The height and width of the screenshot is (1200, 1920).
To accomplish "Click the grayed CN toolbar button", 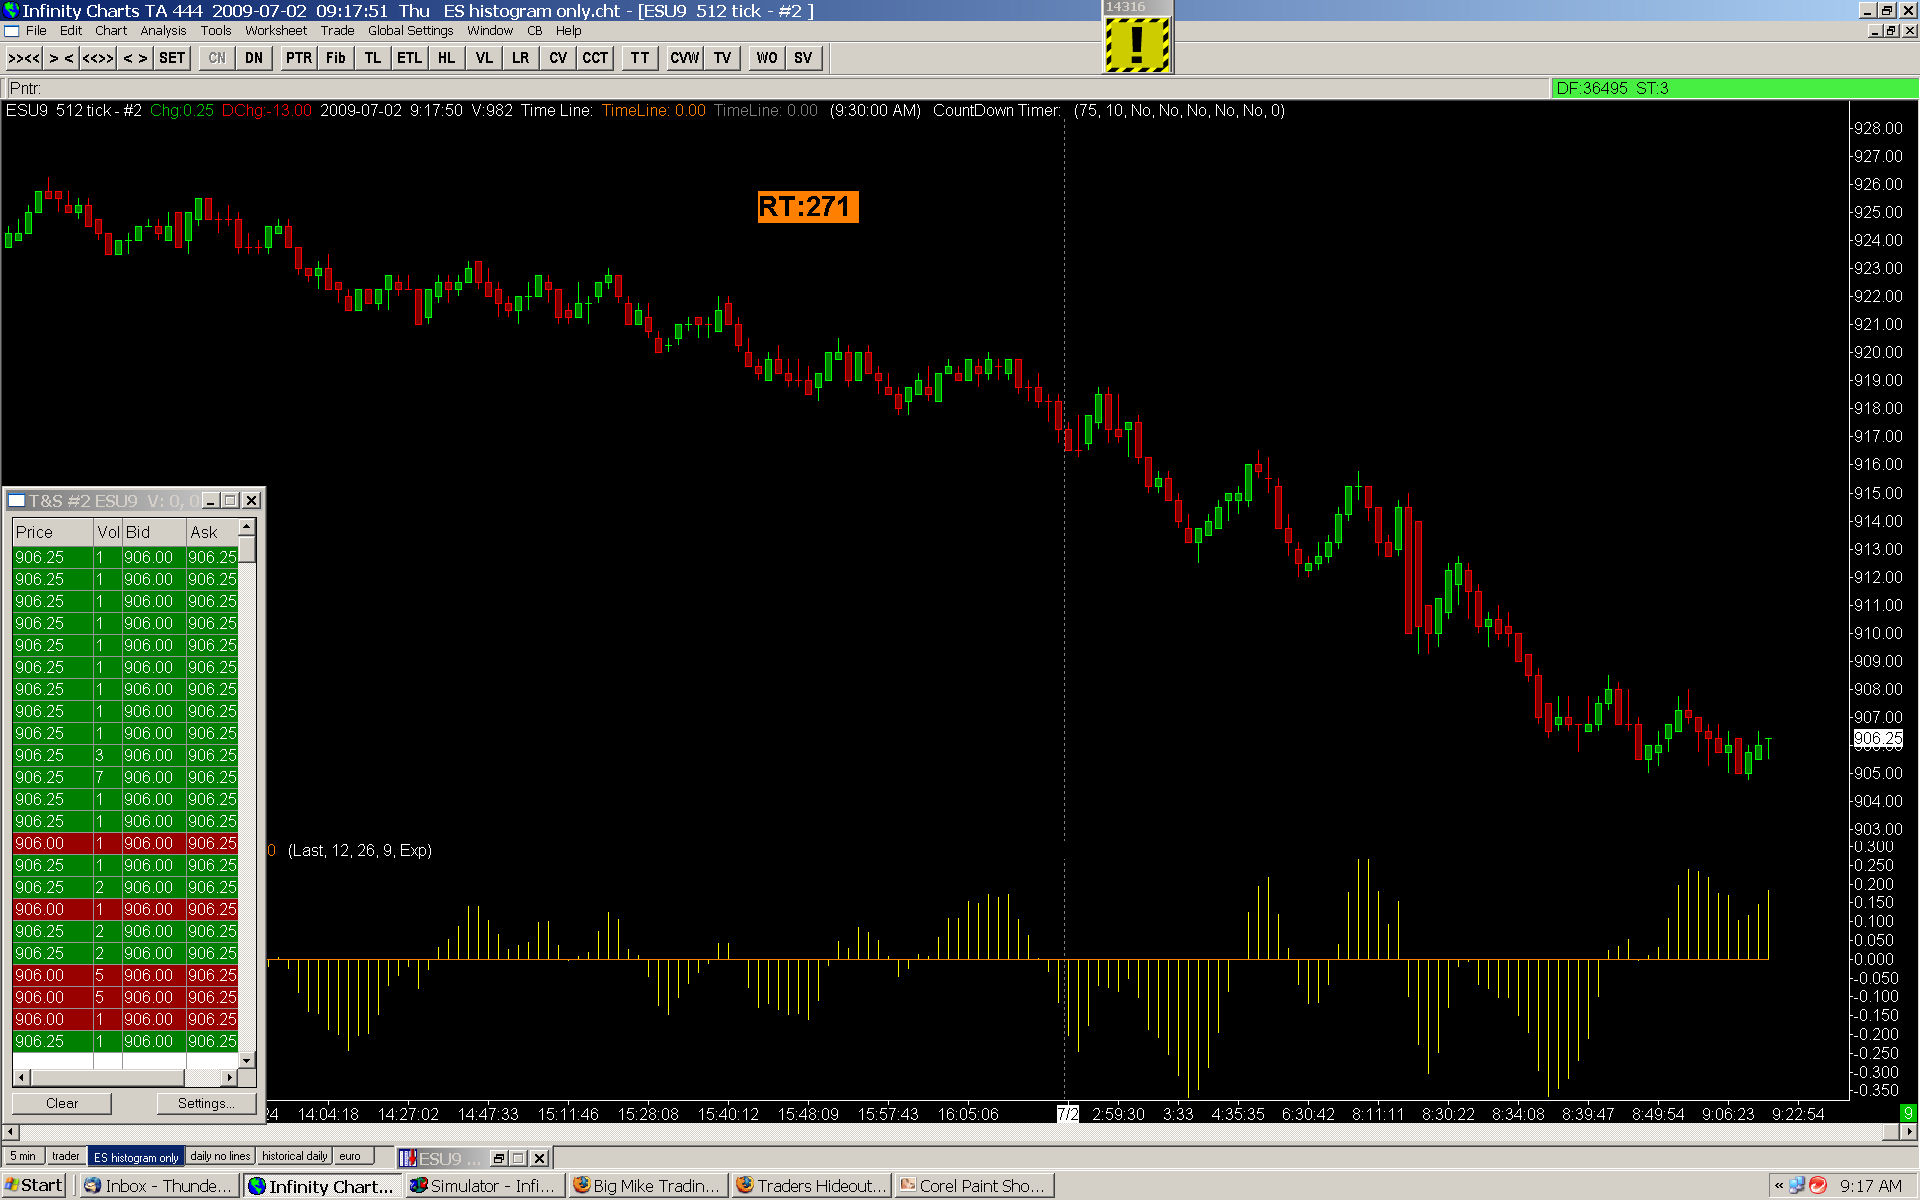I will pos(217,58).
